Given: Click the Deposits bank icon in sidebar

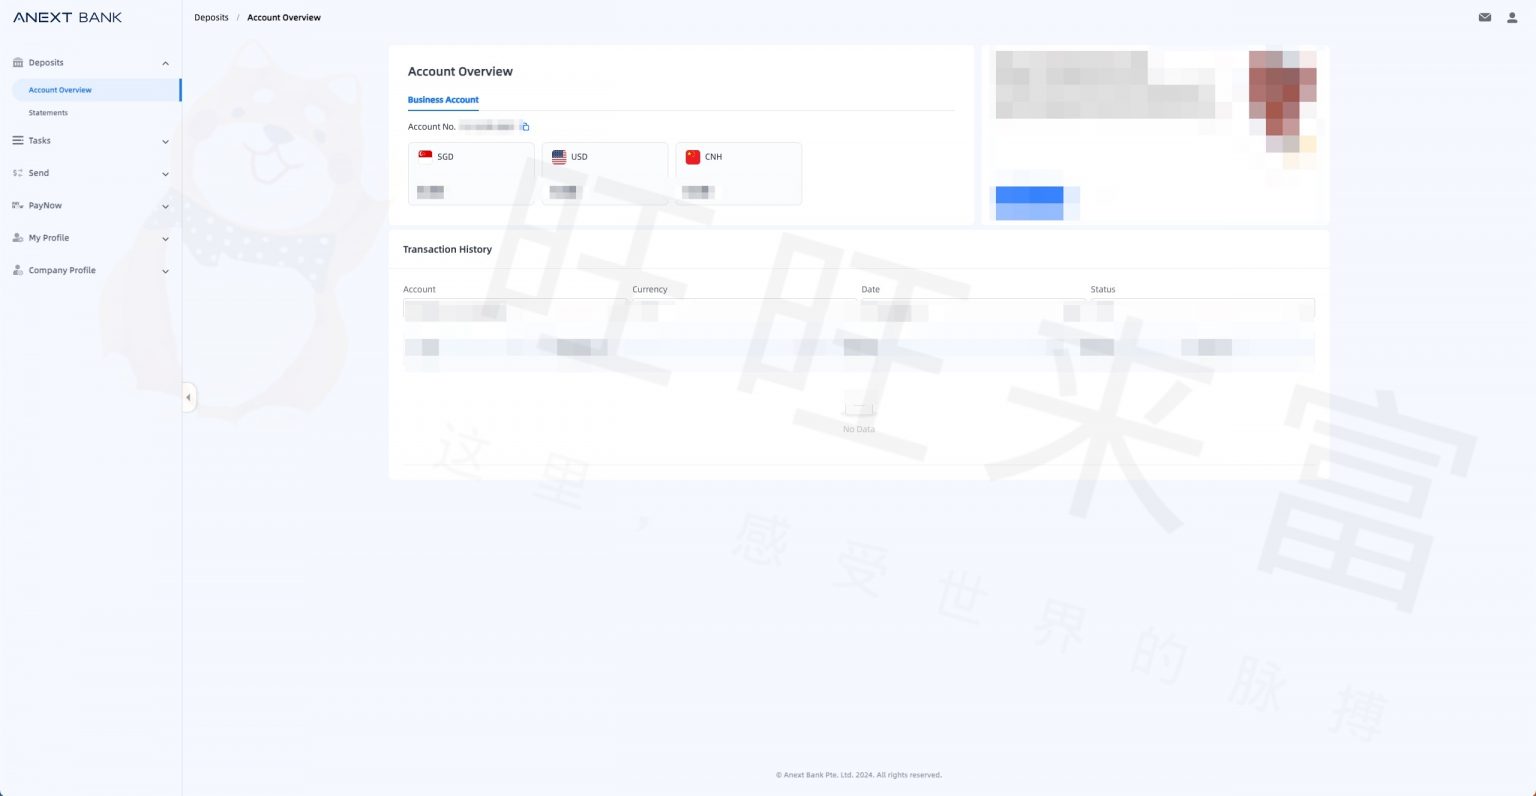Looking at the screenshot, I should (18, 62).
